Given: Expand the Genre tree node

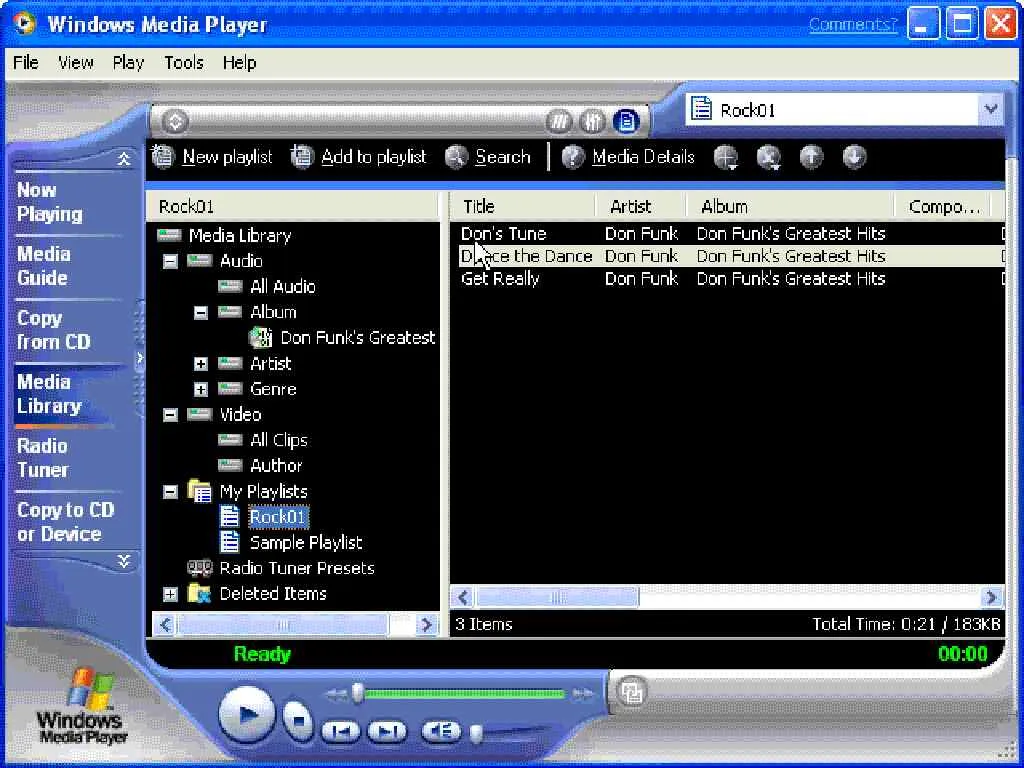Looking at the screenshot, I should click(200, 389).
